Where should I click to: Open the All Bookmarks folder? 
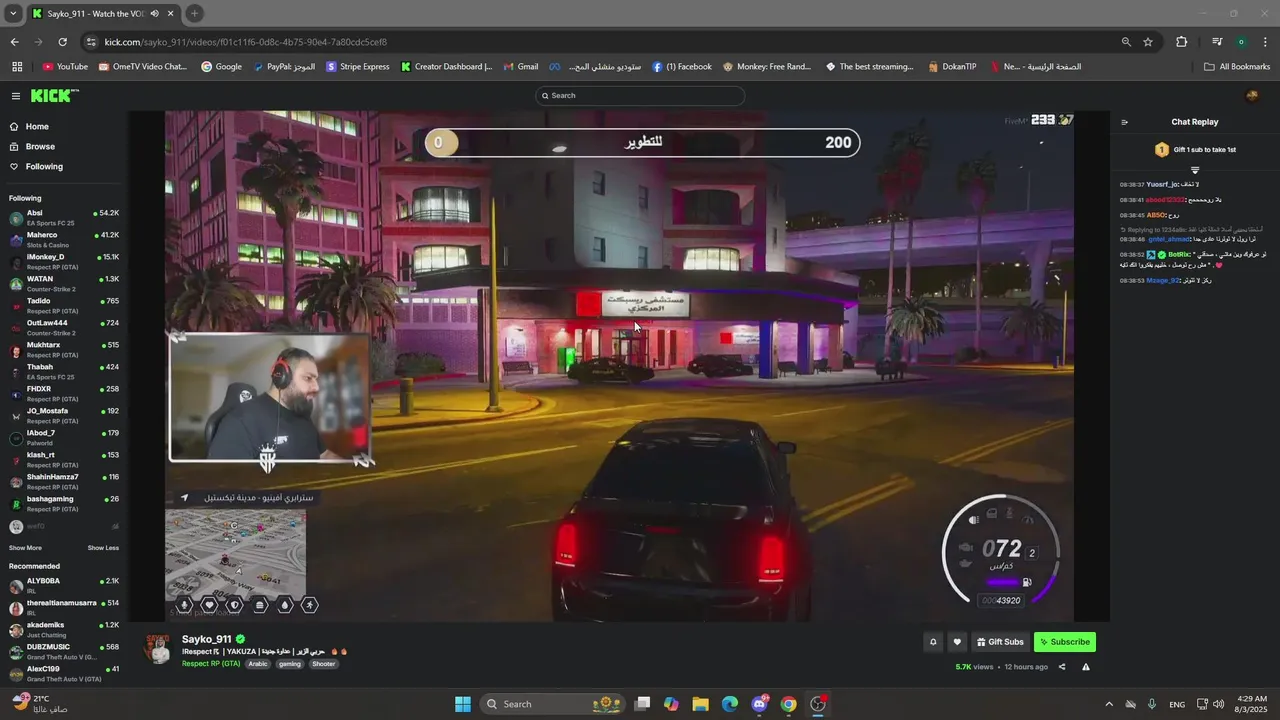[1237, 67]
